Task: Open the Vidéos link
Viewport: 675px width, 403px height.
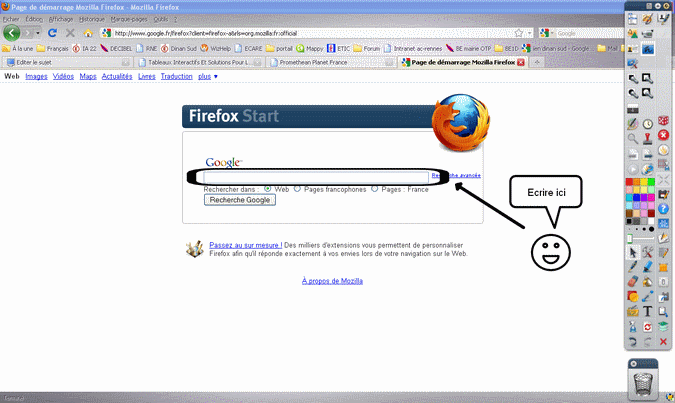Action: coord(63,76)
